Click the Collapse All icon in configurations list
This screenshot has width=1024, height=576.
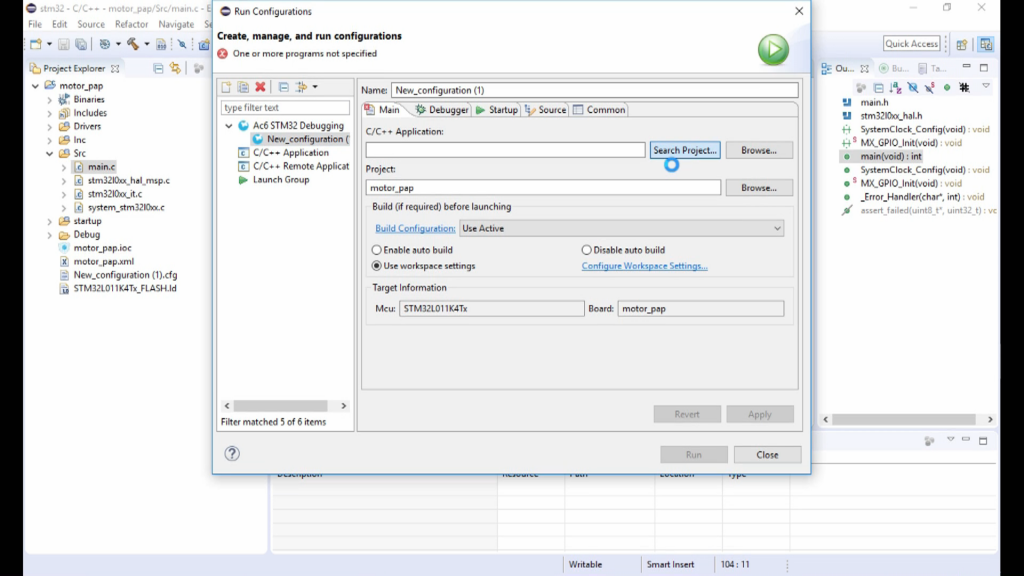coord(283,88)
